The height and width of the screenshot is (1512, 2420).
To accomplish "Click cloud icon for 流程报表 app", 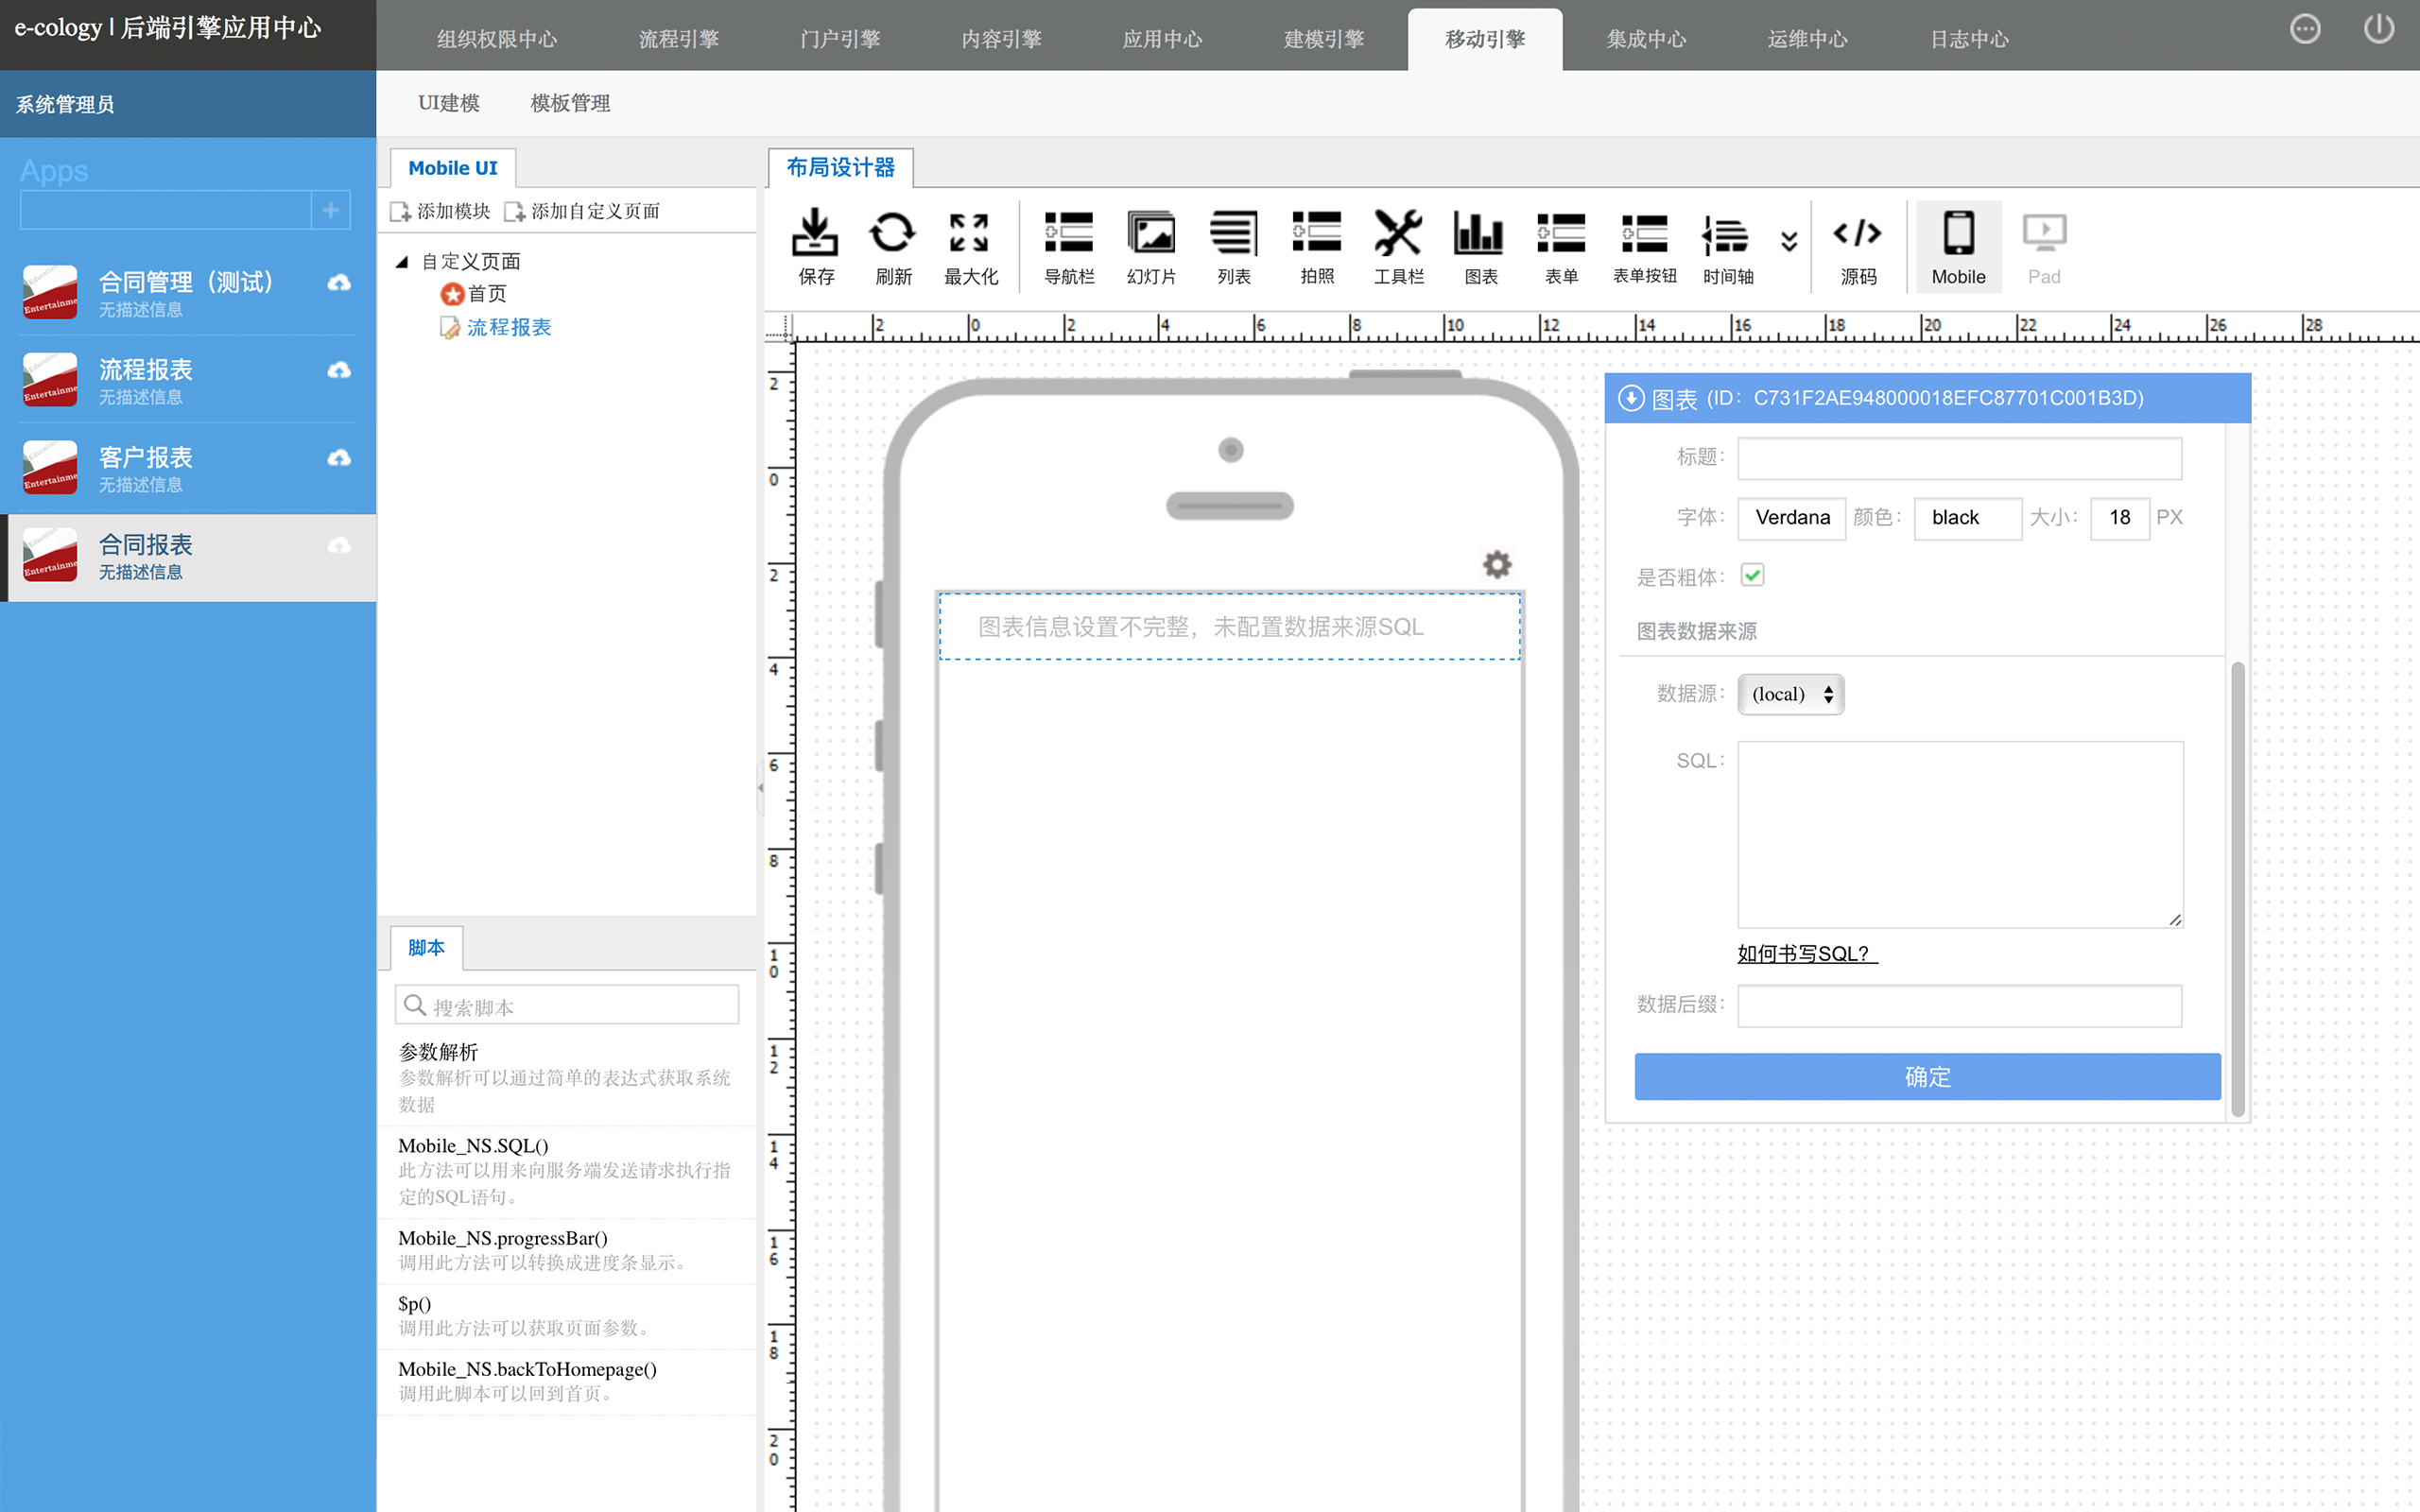I will pos(339,370).
